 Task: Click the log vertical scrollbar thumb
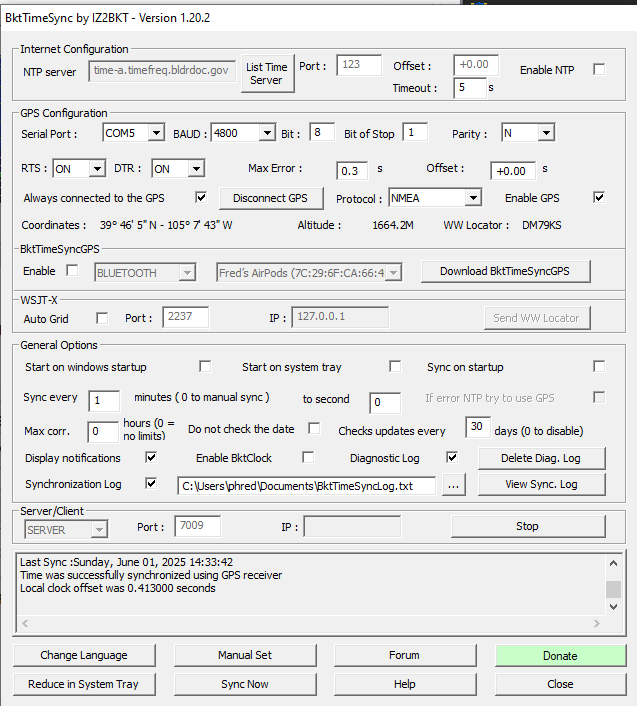pyautogui.click(x=613, y=589)
